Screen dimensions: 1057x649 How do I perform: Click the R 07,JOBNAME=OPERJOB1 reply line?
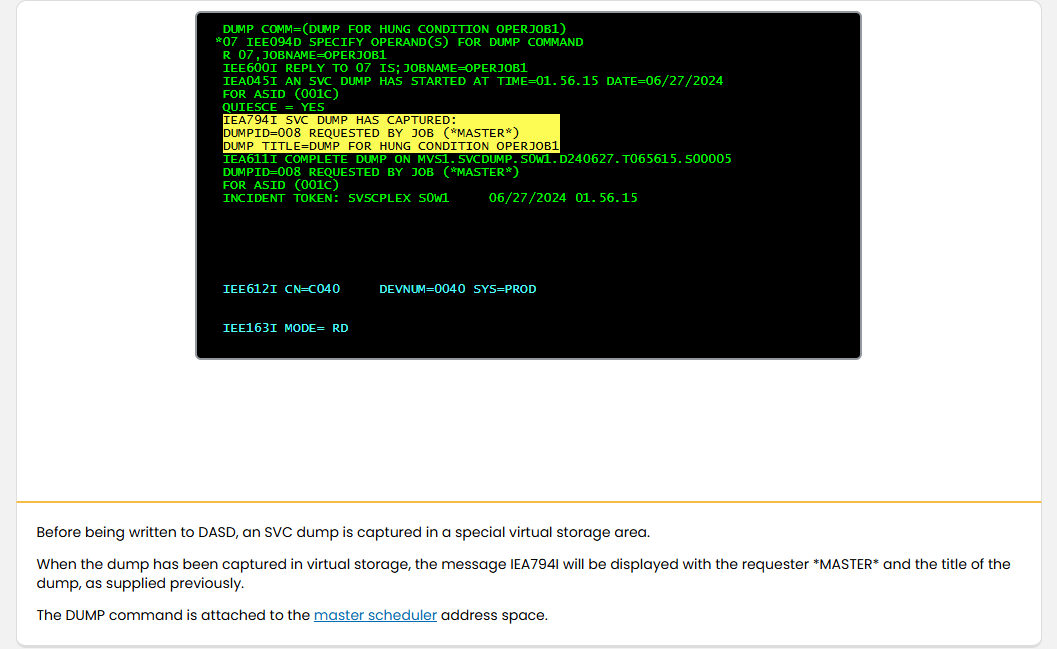[x=304, y=55]
